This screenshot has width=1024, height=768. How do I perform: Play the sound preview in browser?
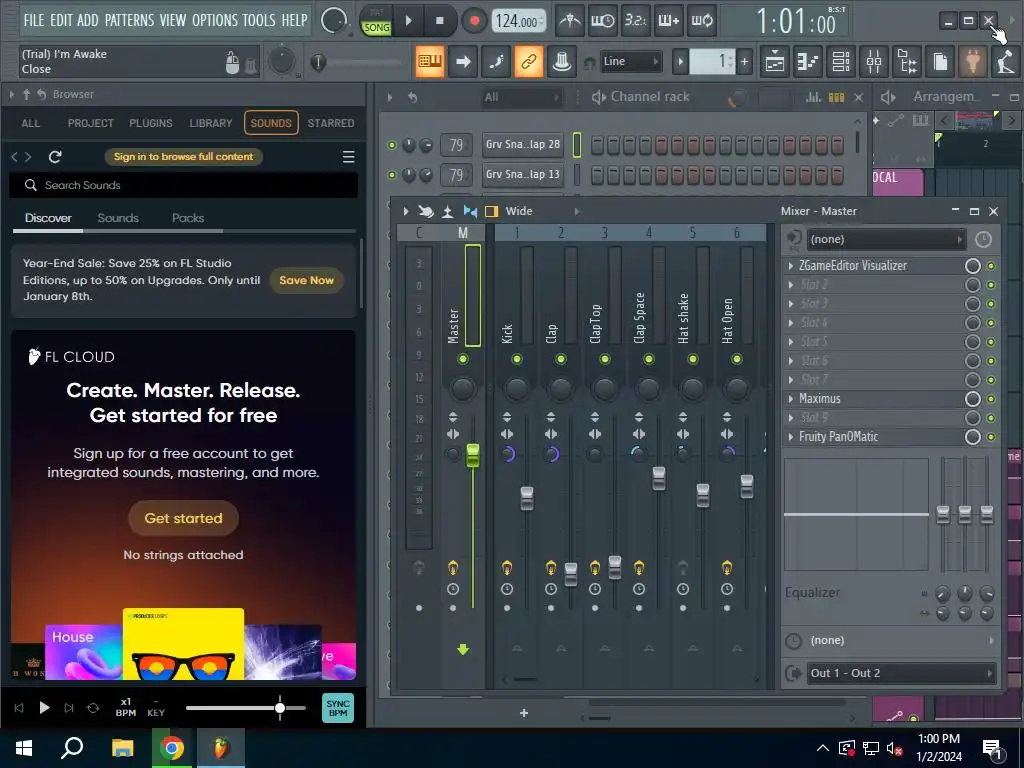(x=44, y=708)
